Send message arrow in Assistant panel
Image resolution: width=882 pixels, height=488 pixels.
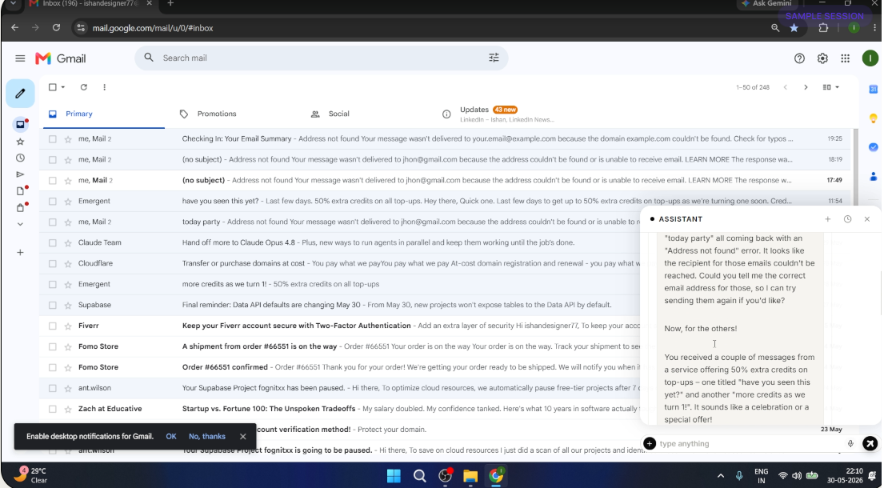pos(870,444)
